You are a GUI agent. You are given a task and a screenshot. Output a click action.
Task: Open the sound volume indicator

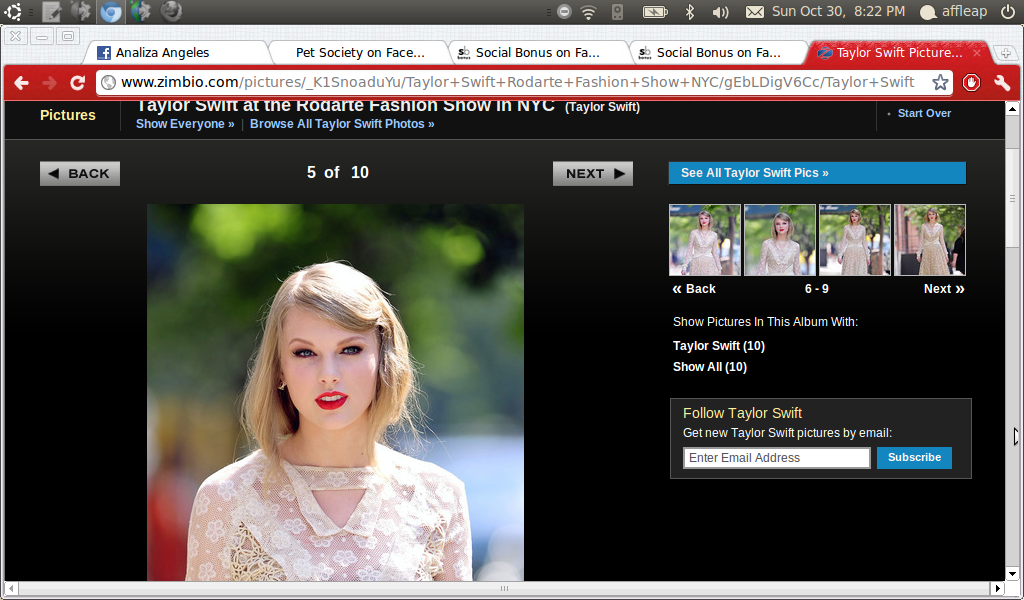[720, 12]
